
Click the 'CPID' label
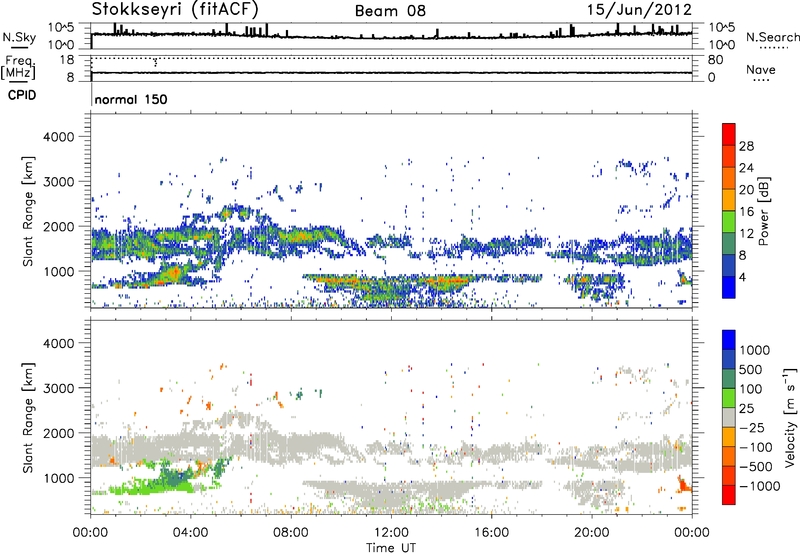click(22, 95)
